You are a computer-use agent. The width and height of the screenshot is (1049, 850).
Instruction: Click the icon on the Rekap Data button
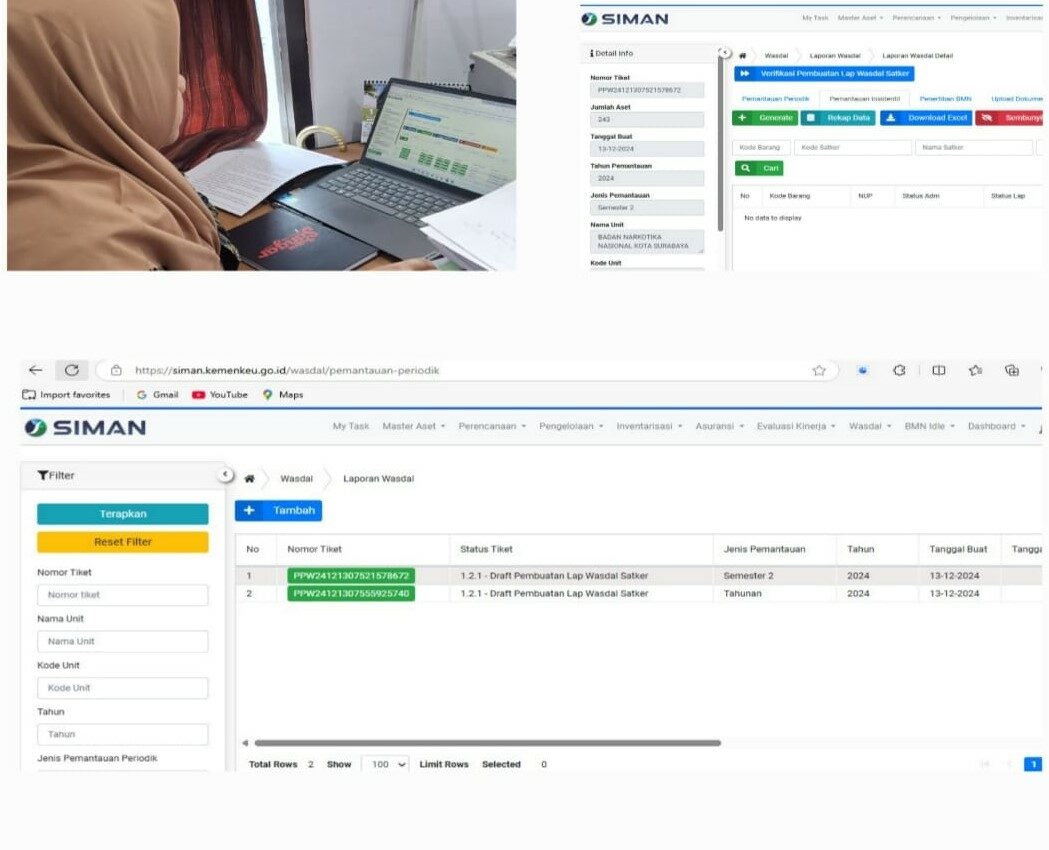[810, 118]
